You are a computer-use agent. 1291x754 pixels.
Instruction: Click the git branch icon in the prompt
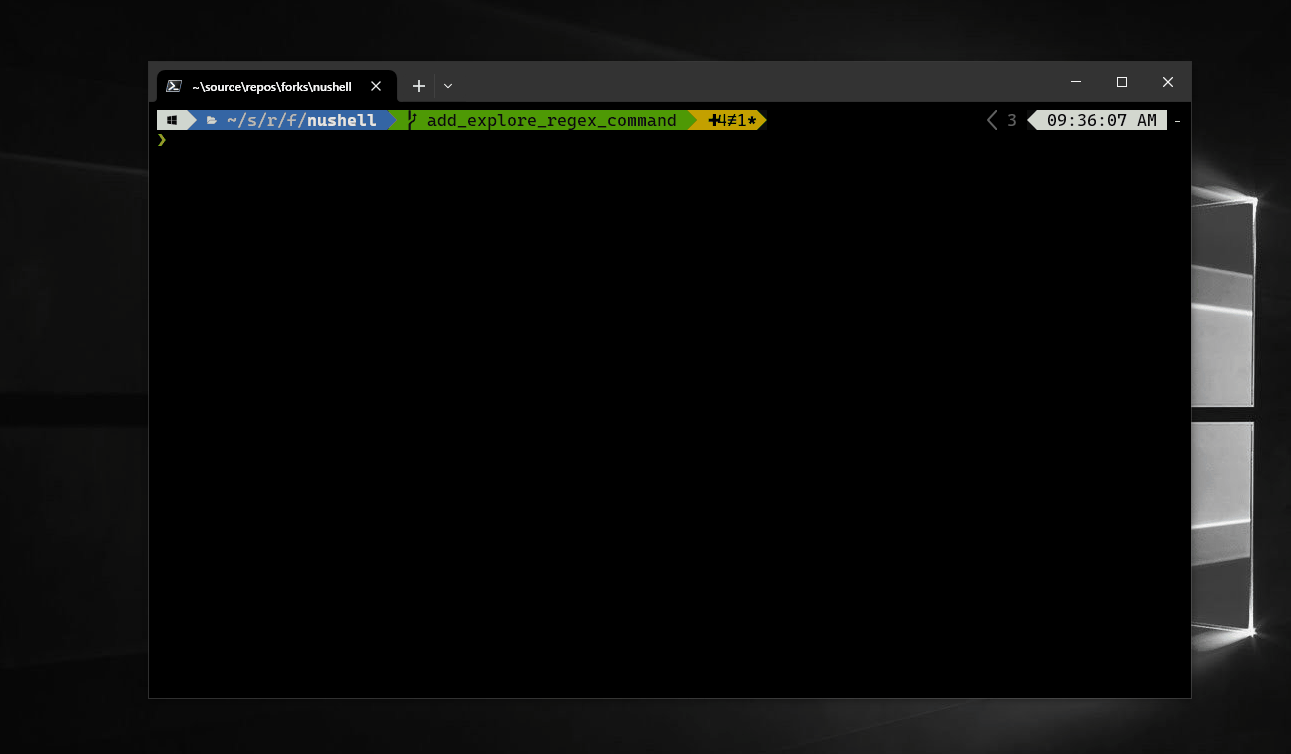point(410,120)
